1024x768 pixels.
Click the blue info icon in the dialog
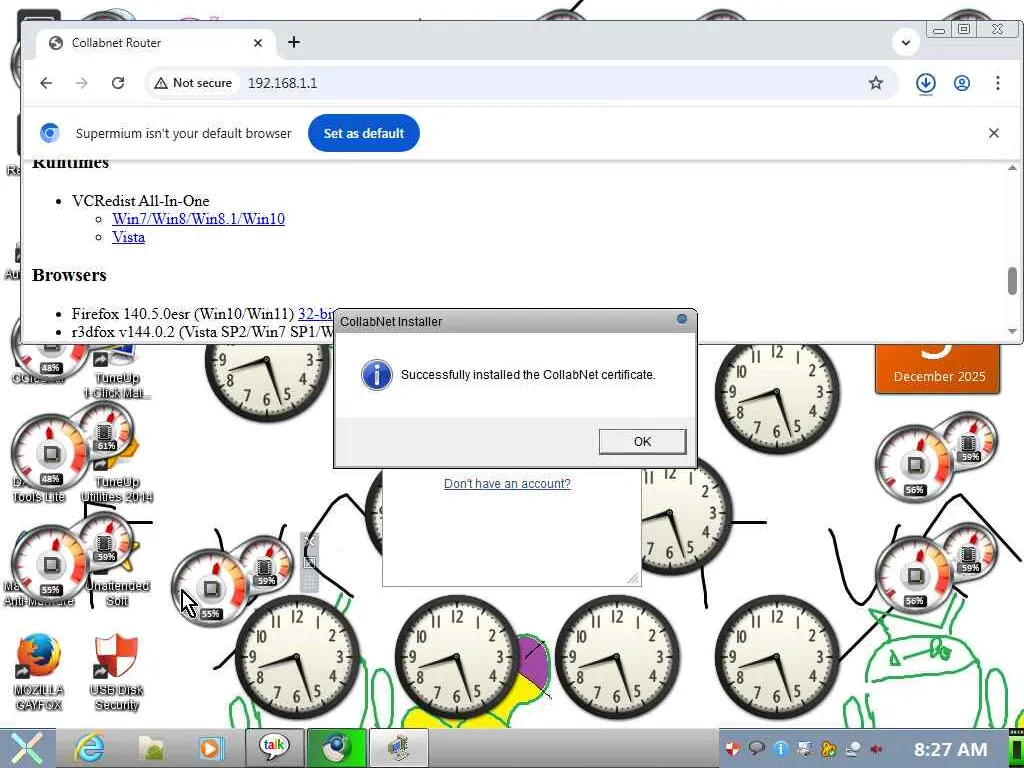(377, 375)
